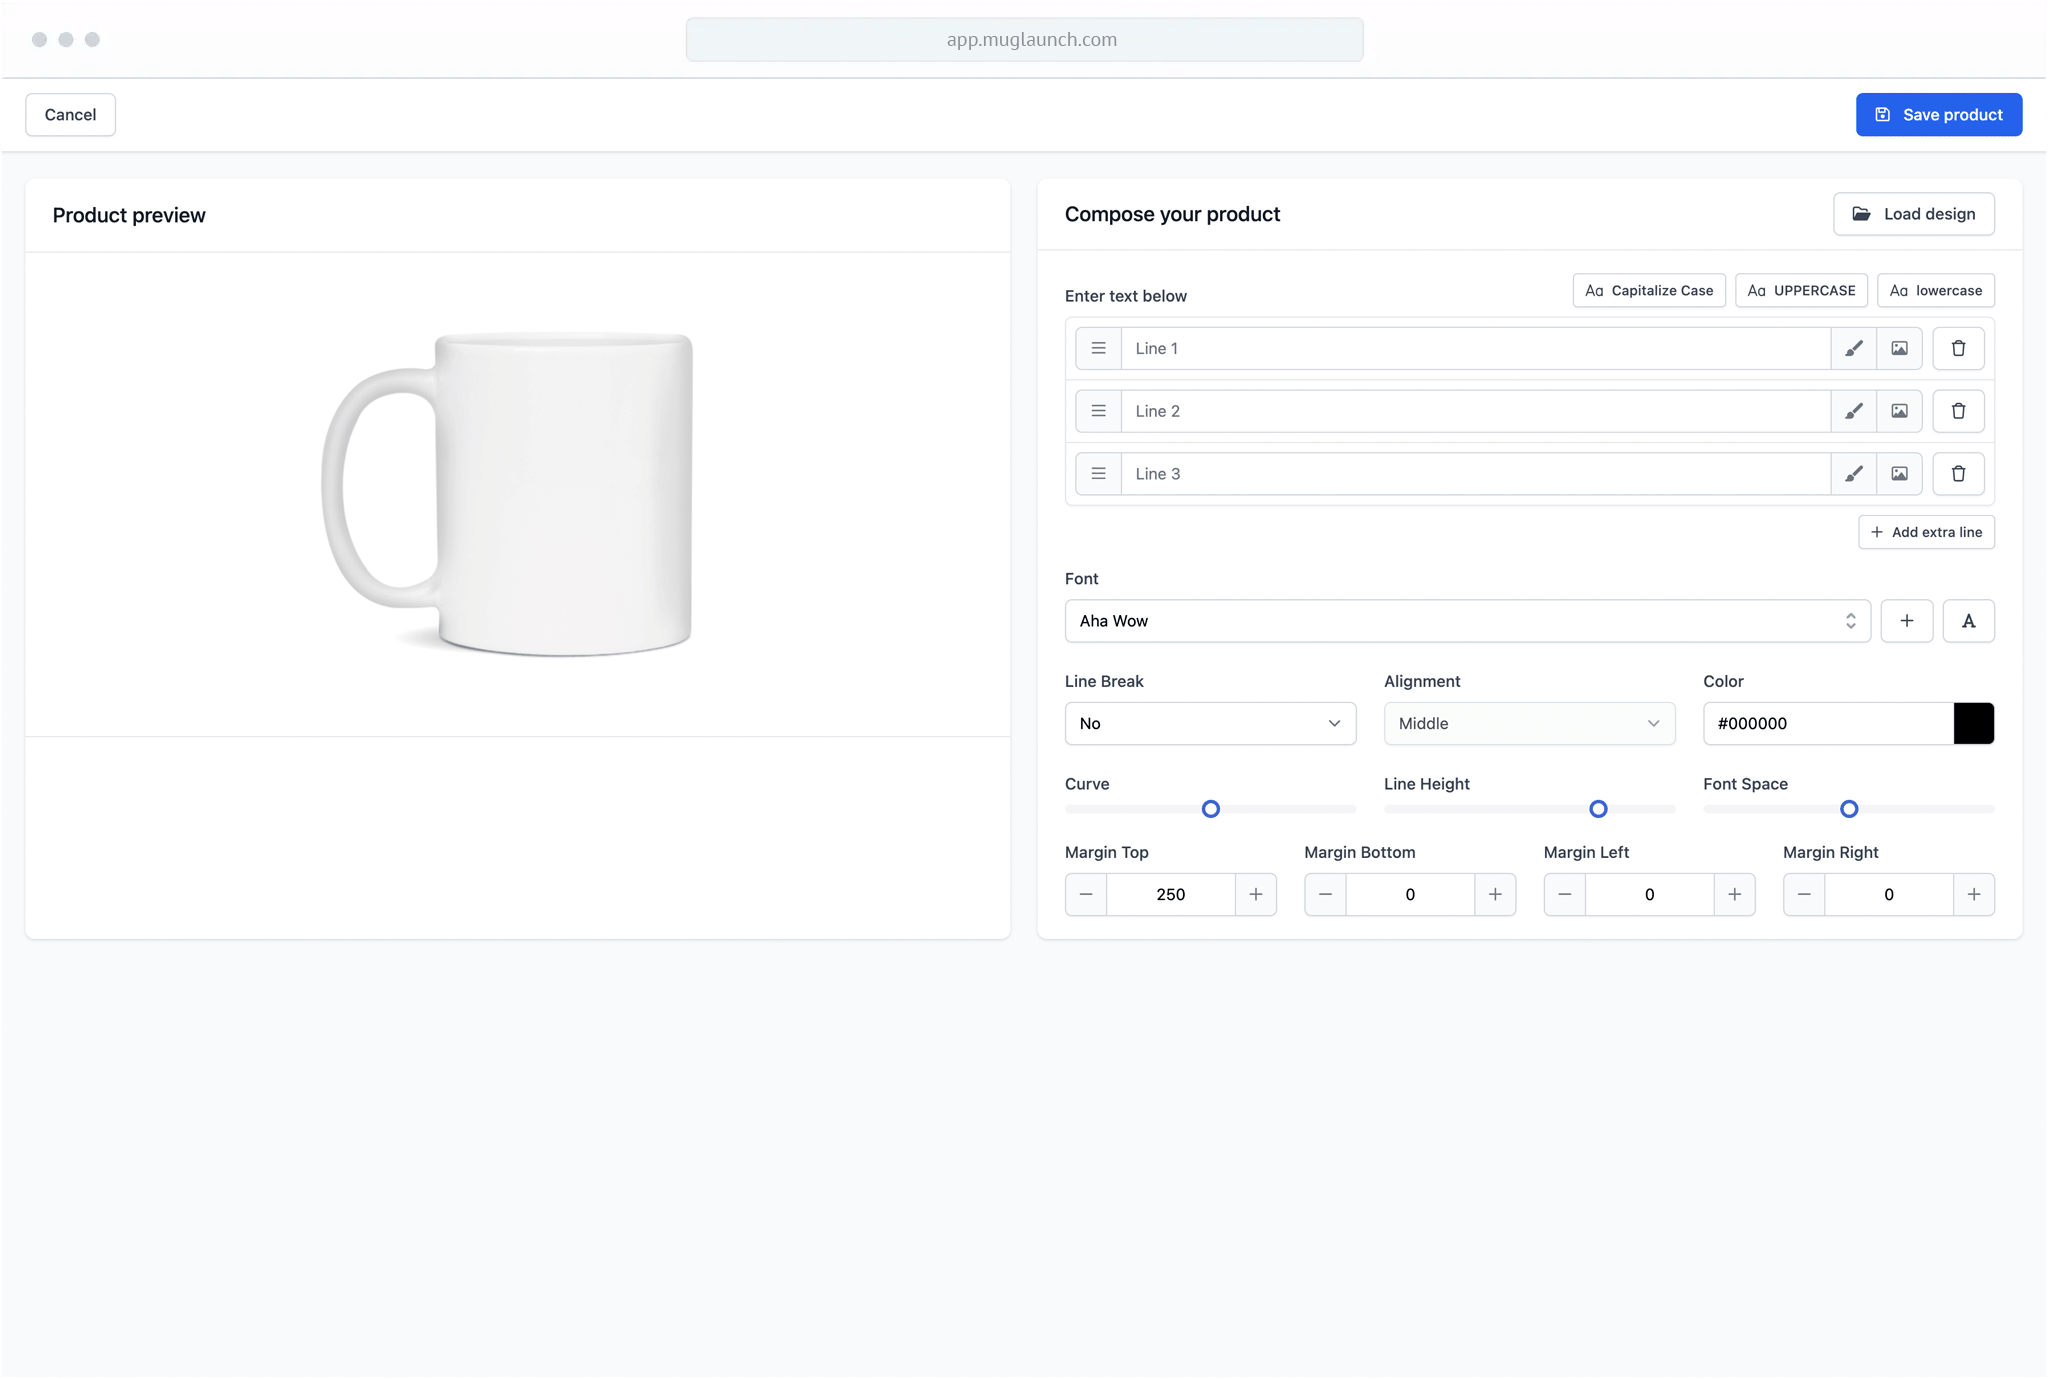Increase Margin Right with plus button
Viewport: 2048px width, 1379px height.
[1974, 894]
